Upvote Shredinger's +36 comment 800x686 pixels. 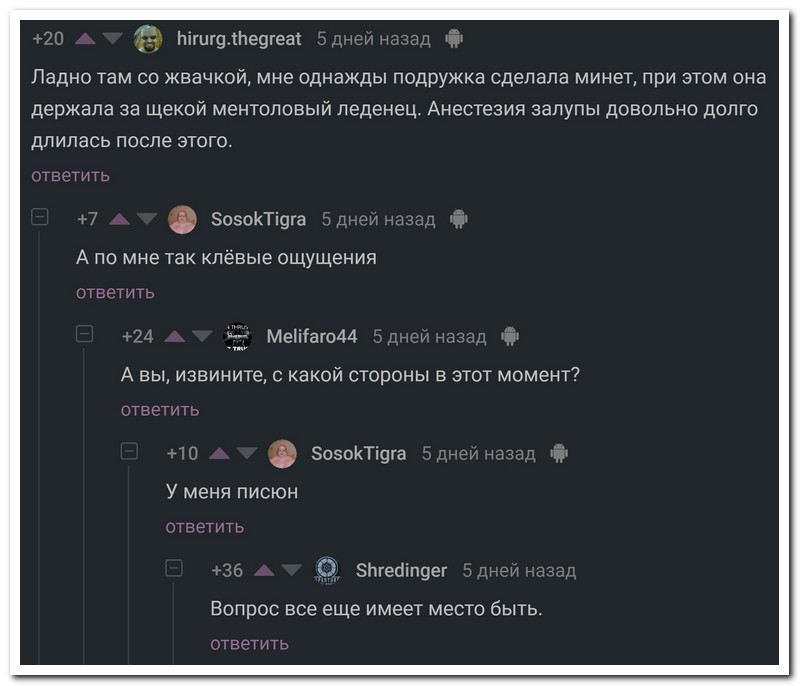(x=265, y=570)
